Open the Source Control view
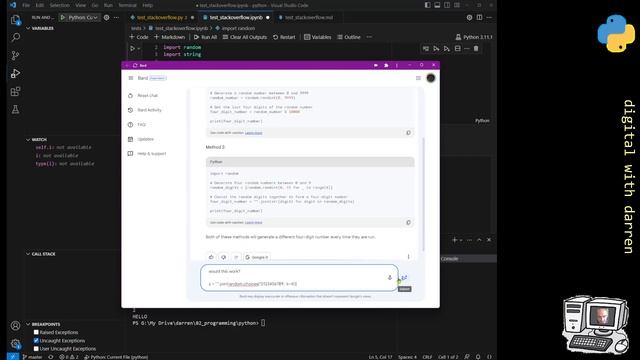 tap(15, 56)
